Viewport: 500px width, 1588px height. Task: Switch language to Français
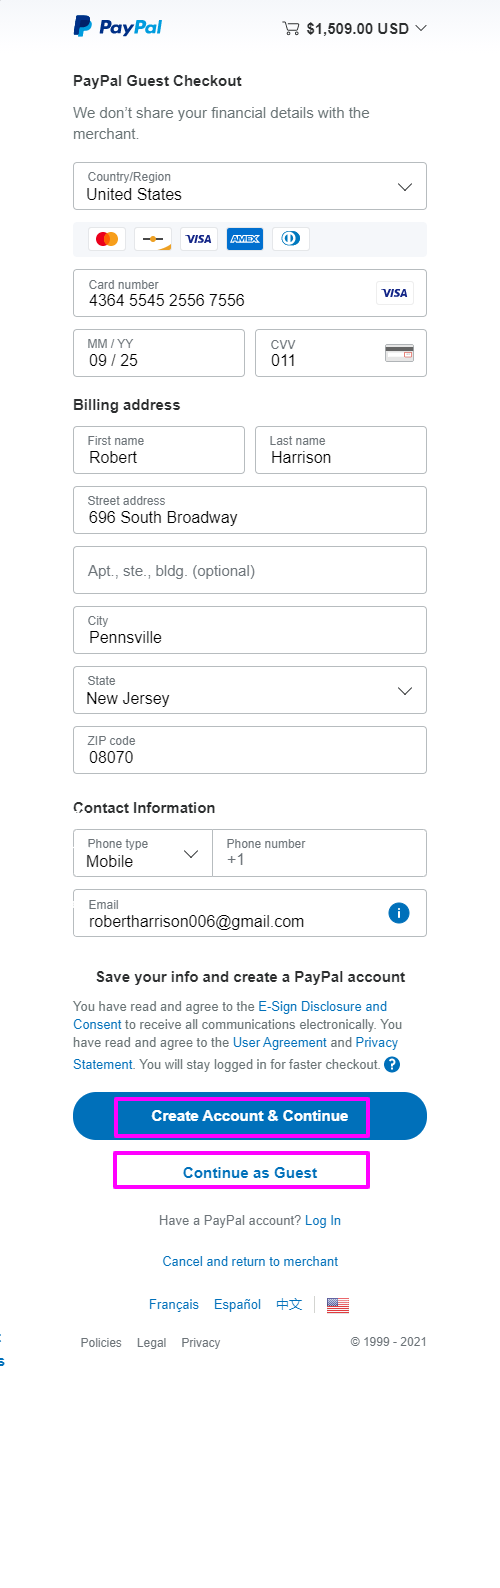[x=174, y=1304]
